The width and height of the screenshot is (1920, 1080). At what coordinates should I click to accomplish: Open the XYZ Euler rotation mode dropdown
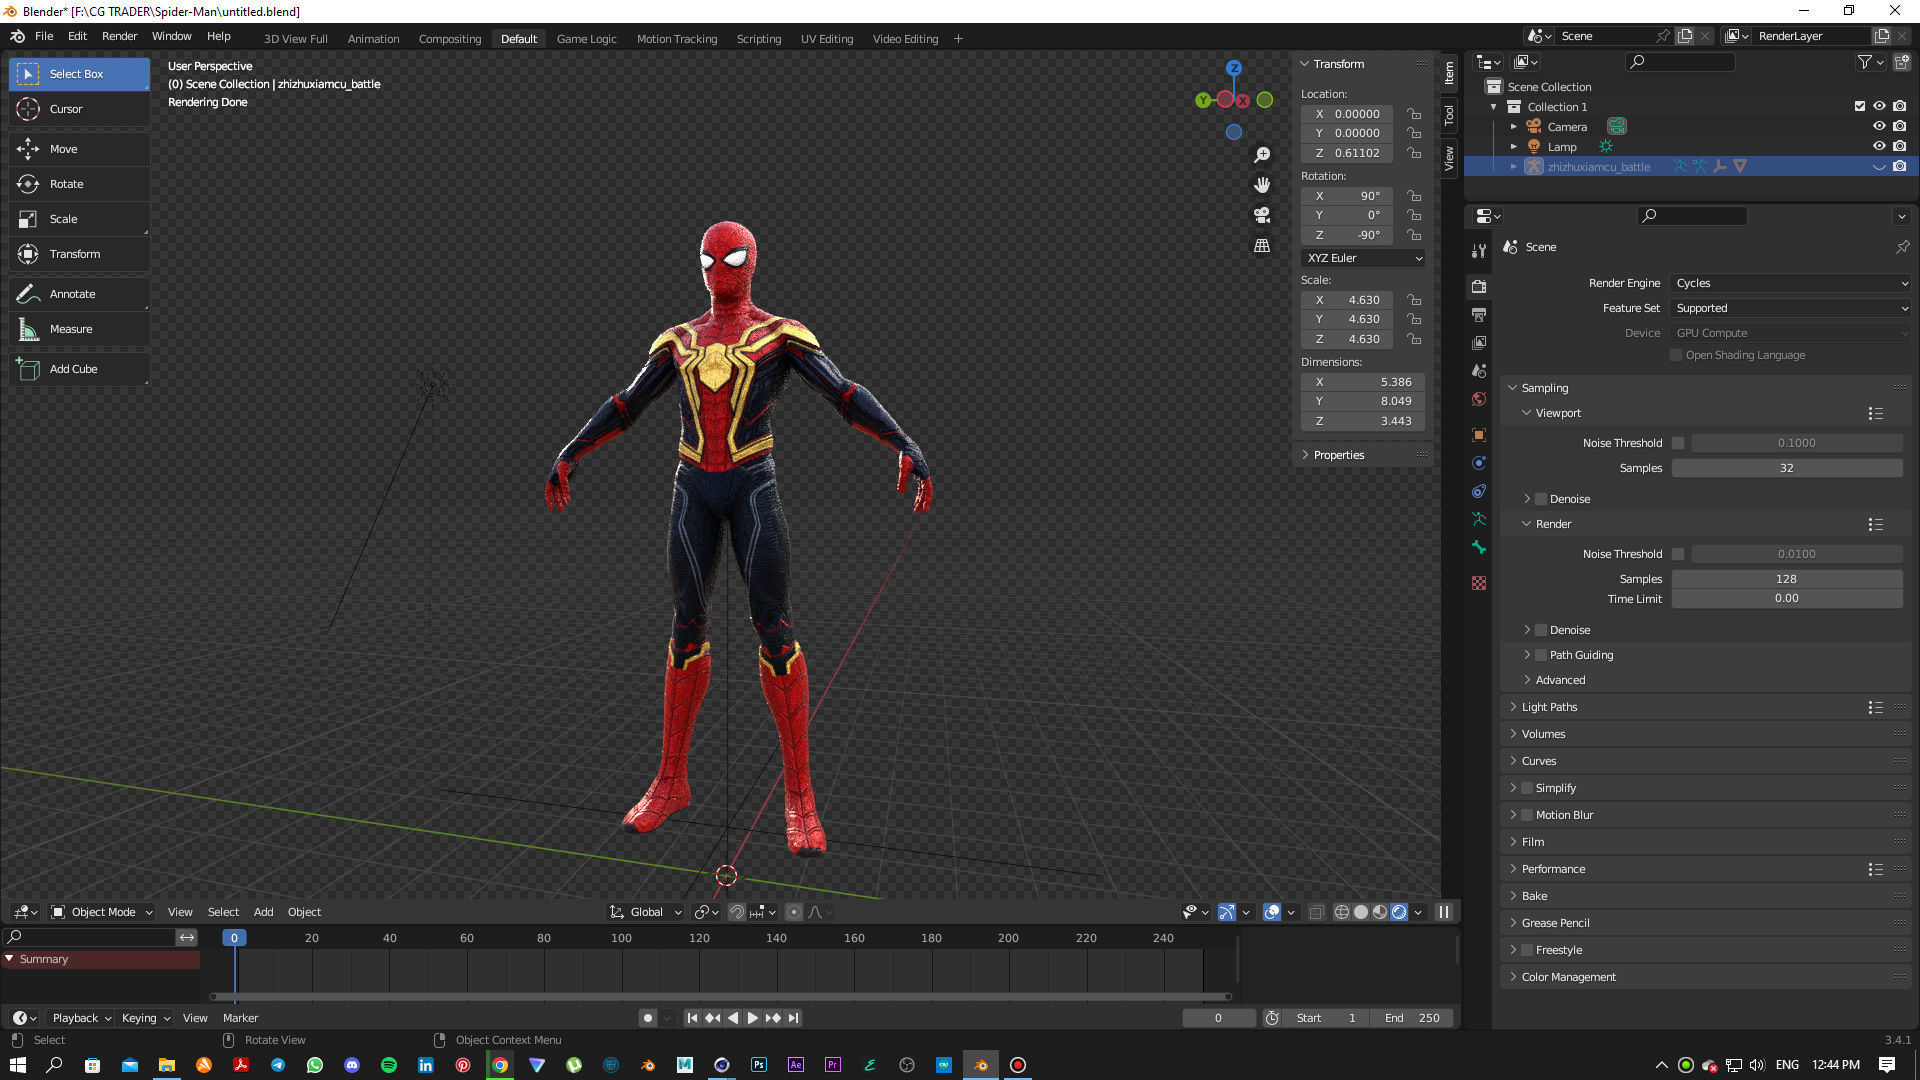point(1363,258)
